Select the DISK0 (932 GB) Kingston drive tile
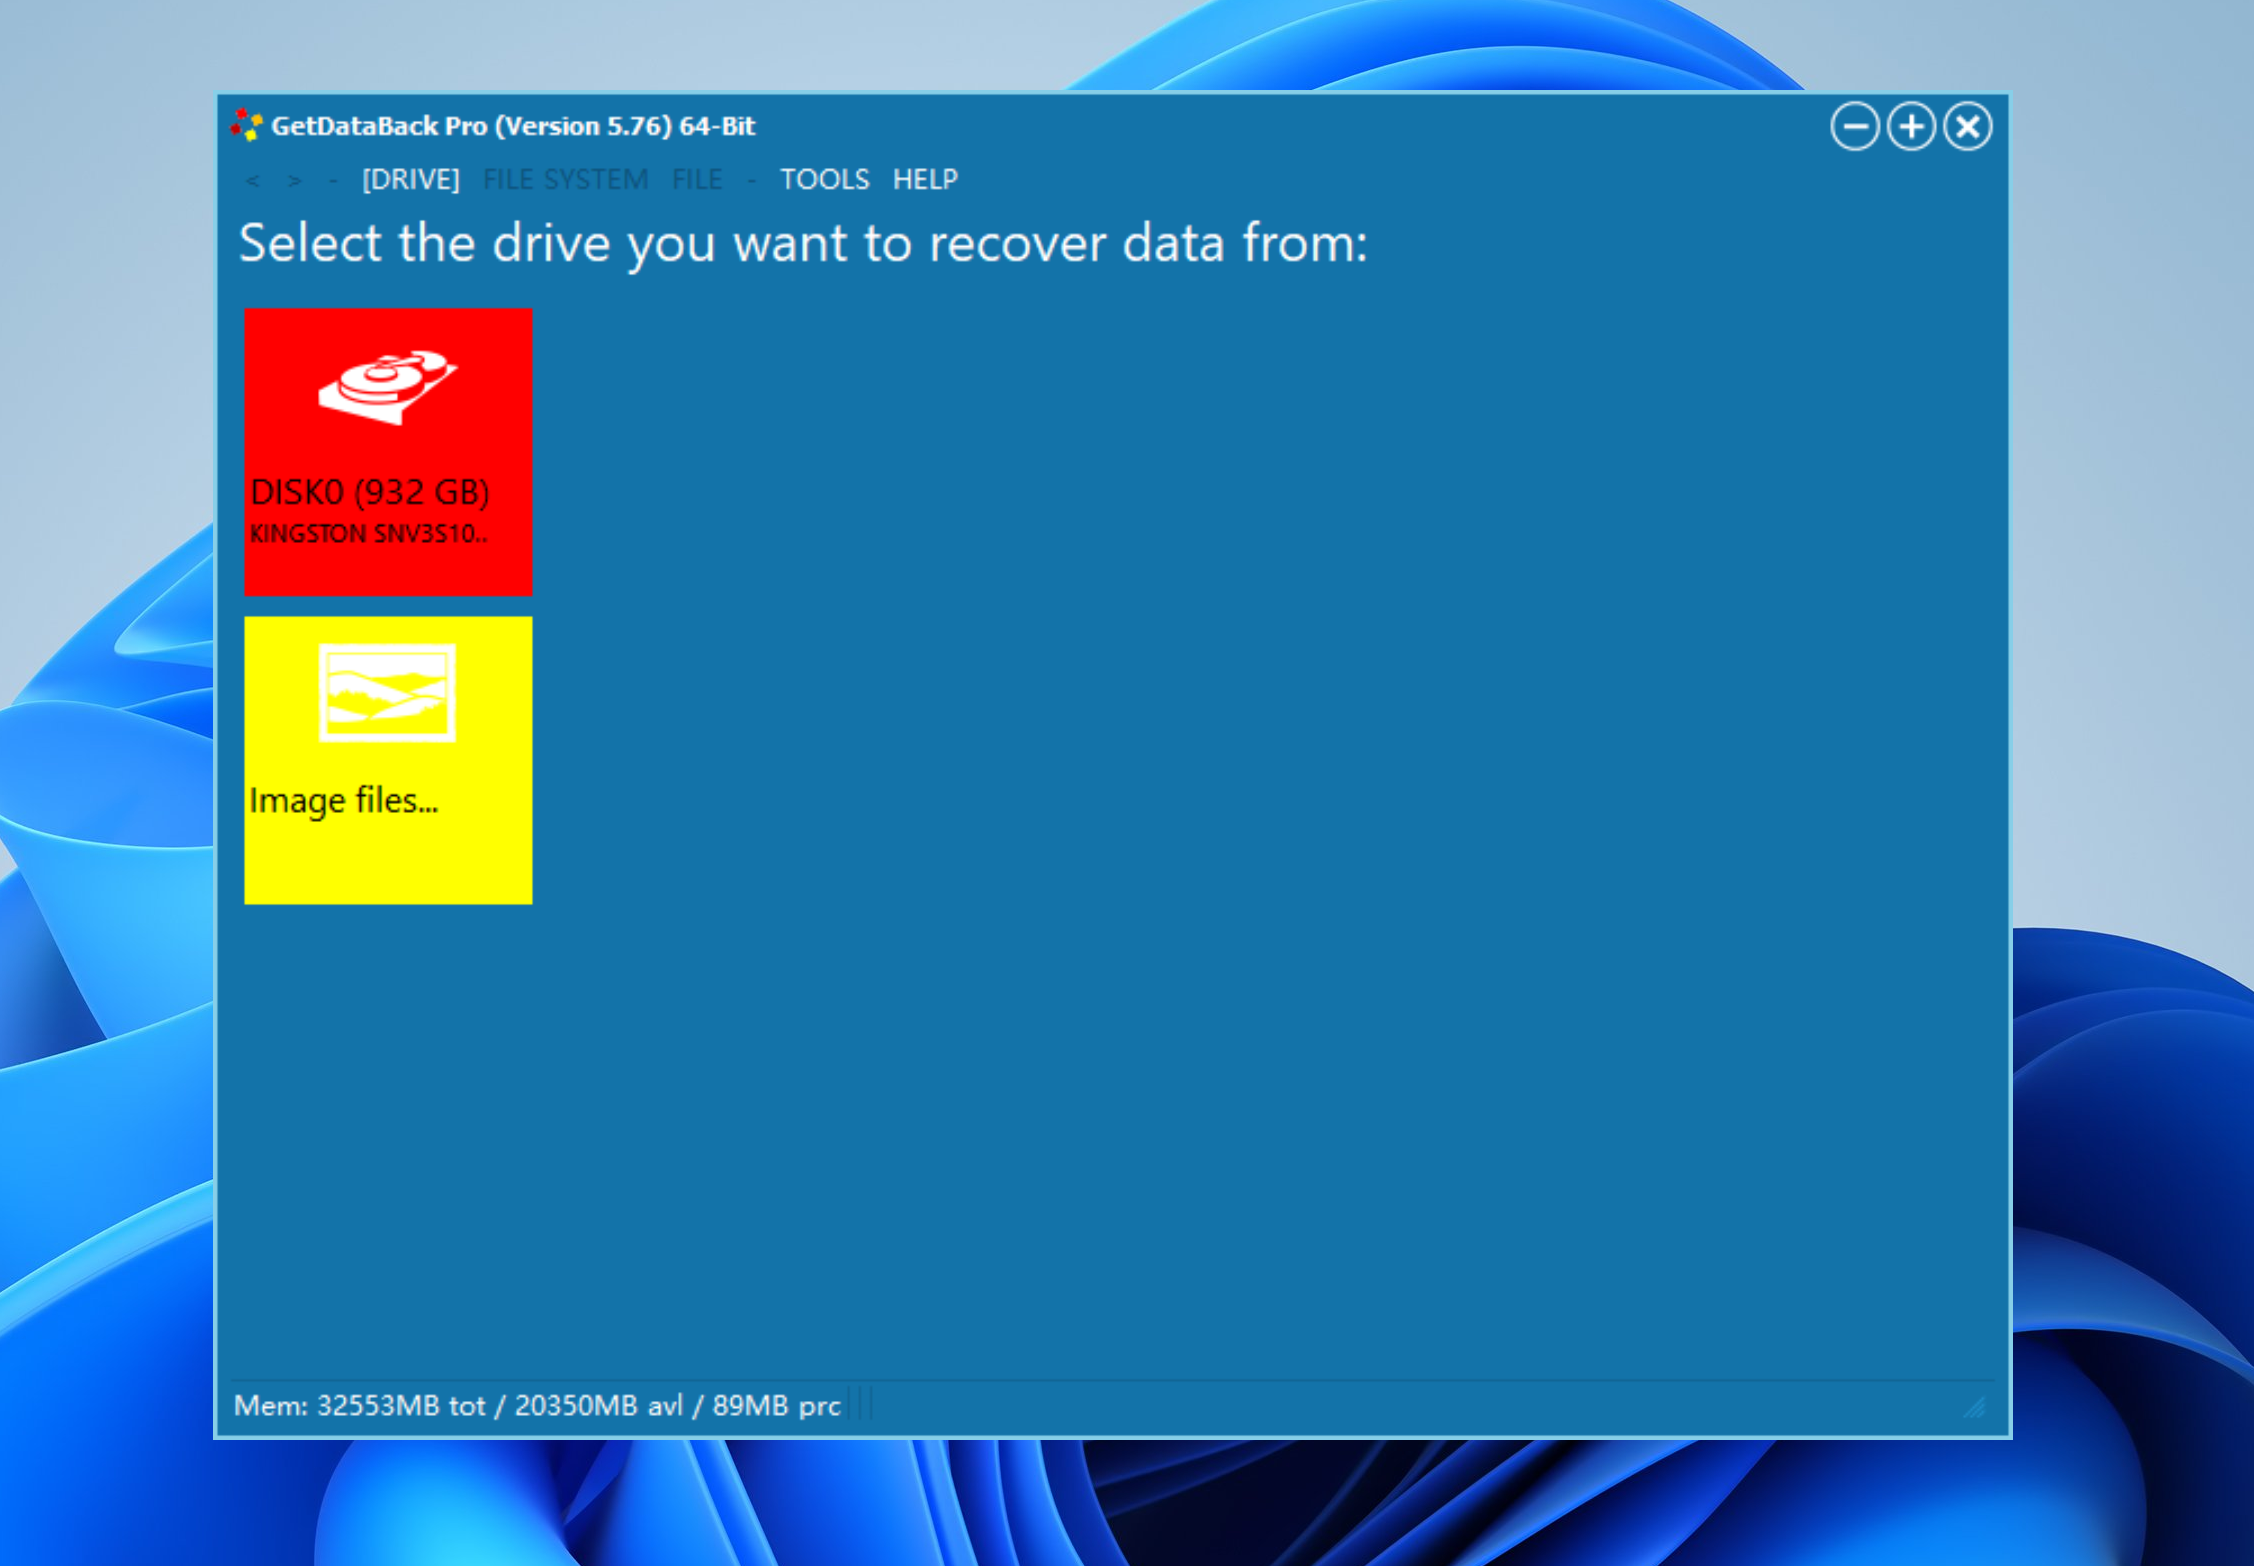 (x=388, y=451)
